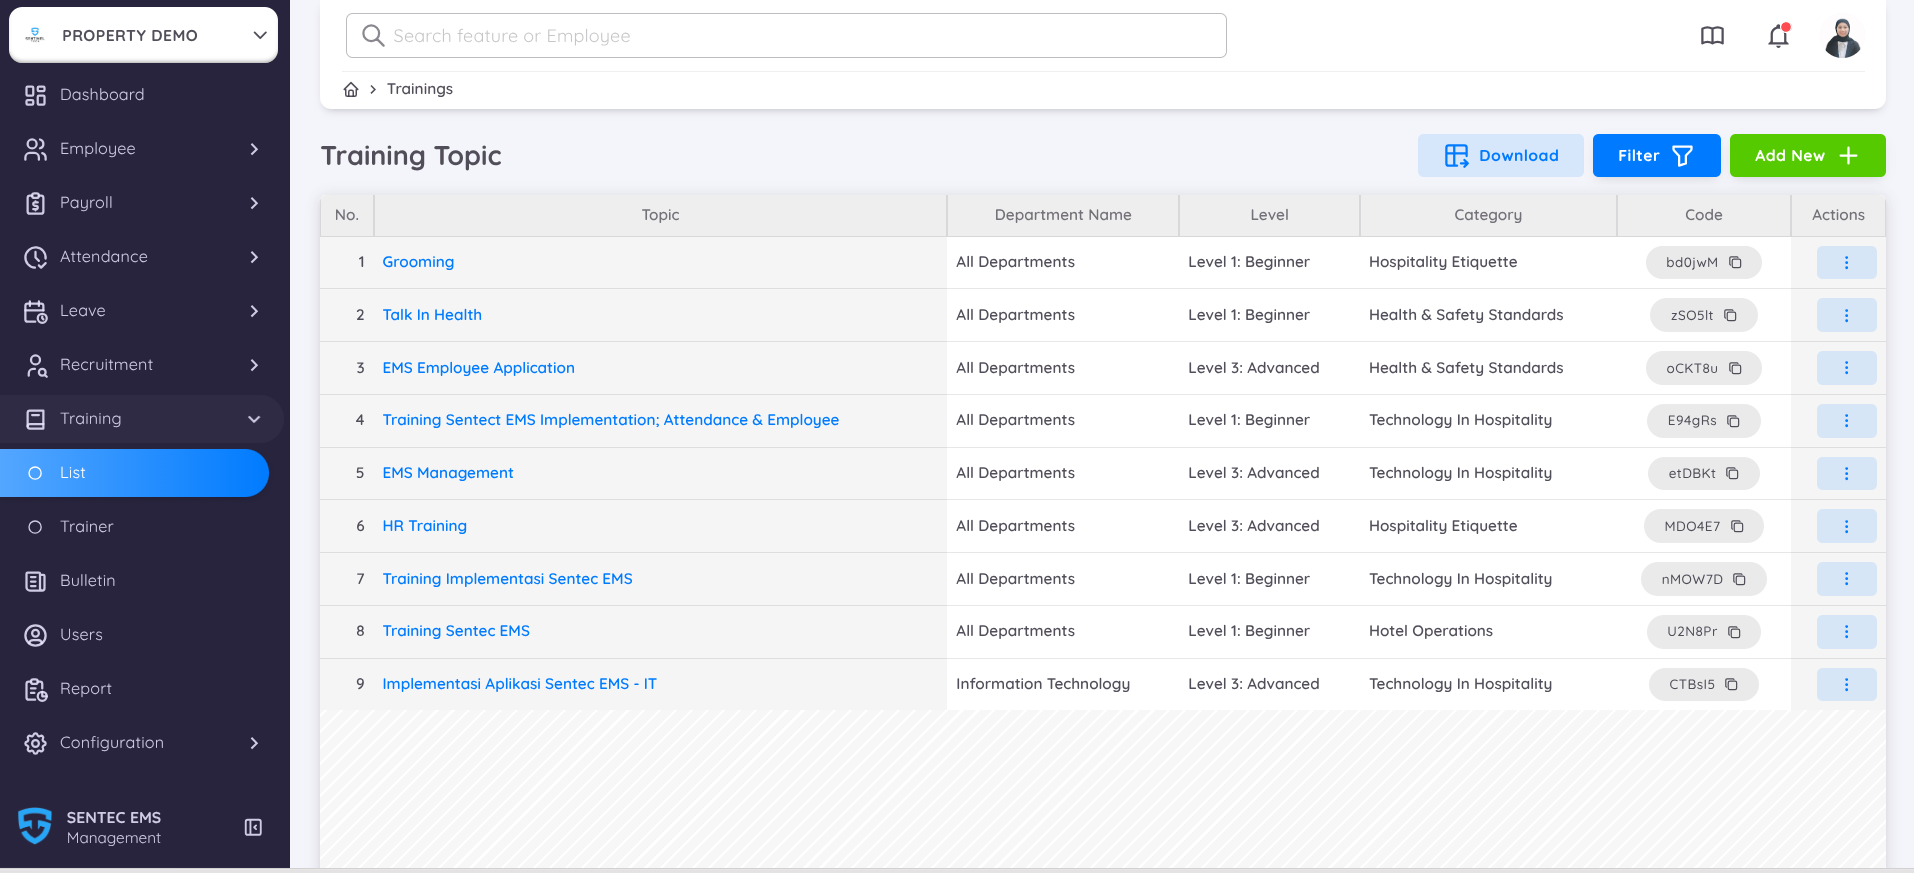Click the Topic column header
The height and width of the screenshot is (873, 1914).
coord(660,215)
